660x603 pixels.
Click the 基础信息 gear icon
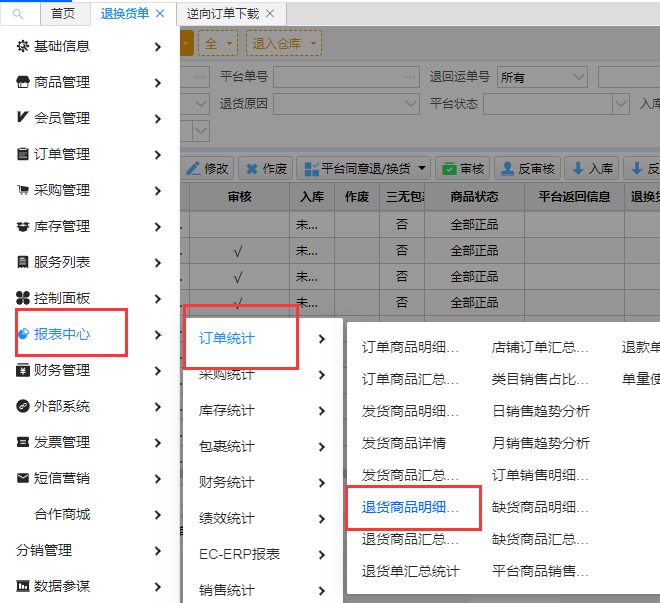point(23,46)
